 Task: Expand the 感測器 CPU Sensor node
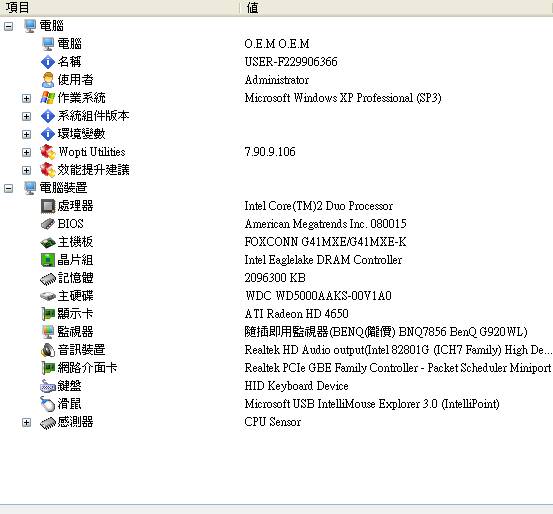pyautogui.click(x=26, y=422)
